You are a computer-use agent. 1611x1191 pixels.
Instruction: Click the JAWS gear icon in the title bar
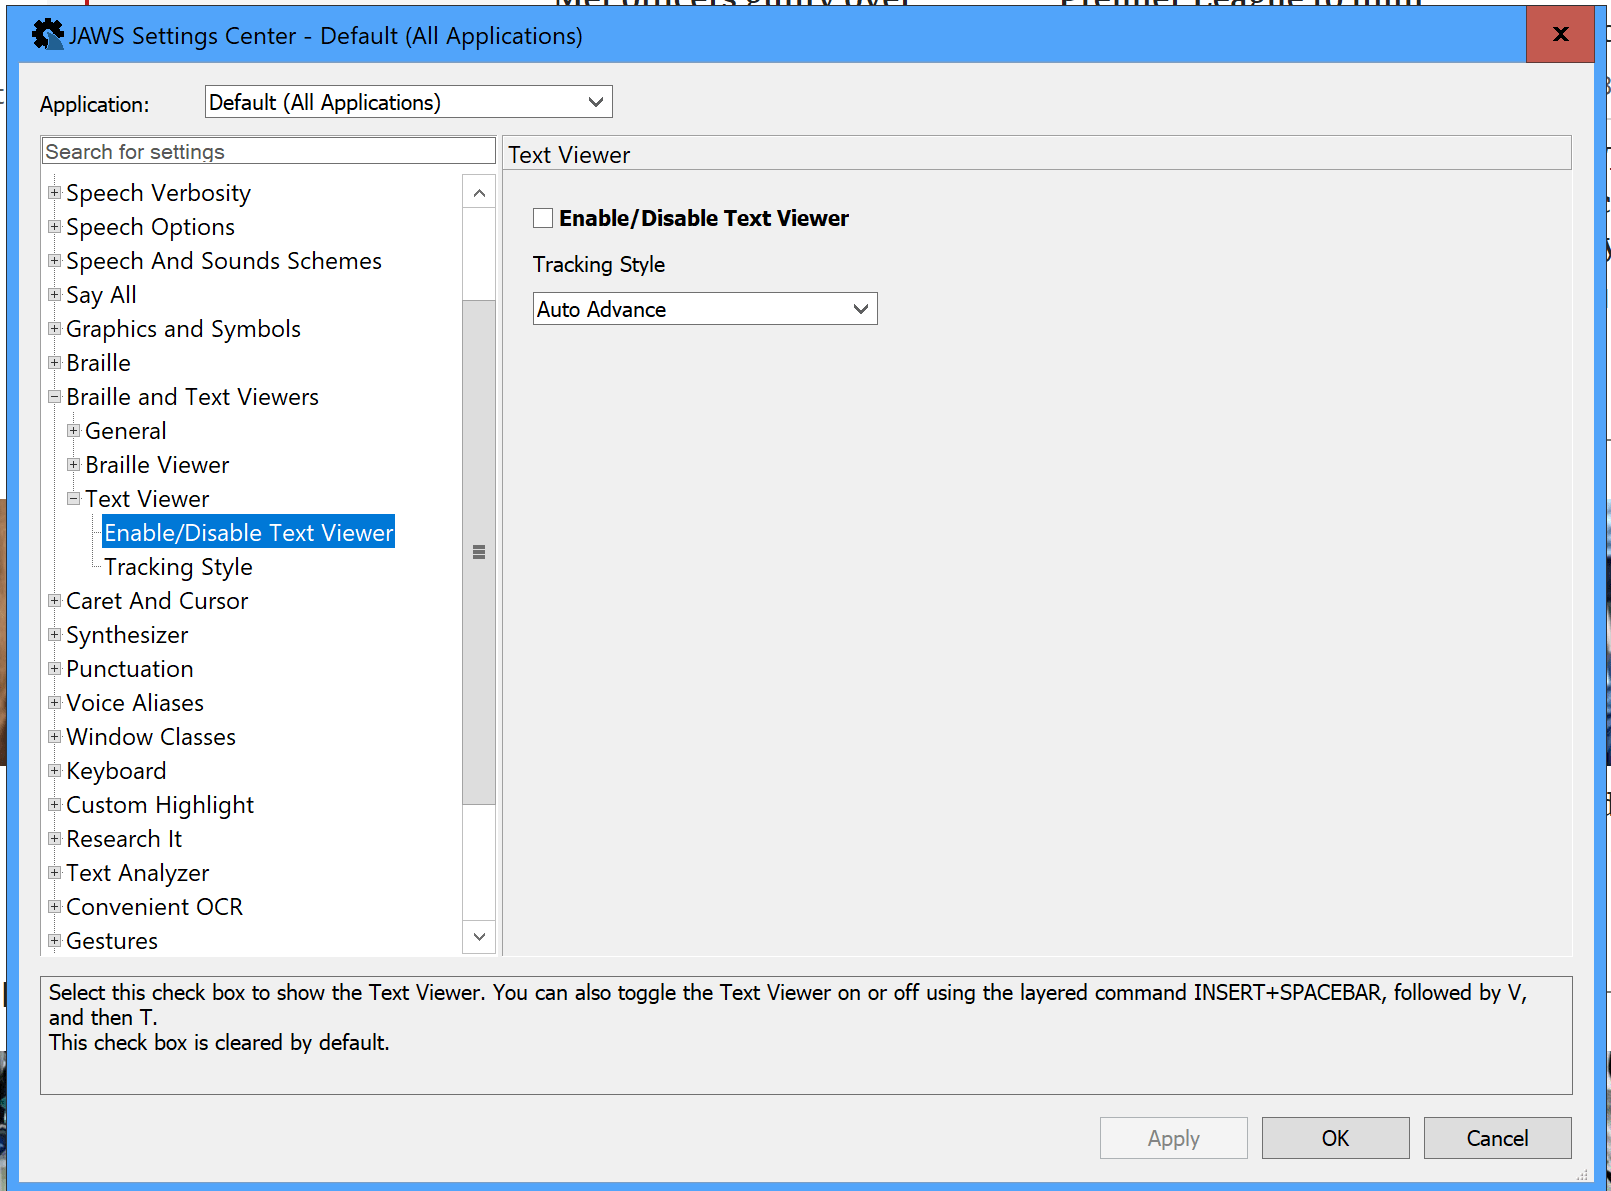47,33
